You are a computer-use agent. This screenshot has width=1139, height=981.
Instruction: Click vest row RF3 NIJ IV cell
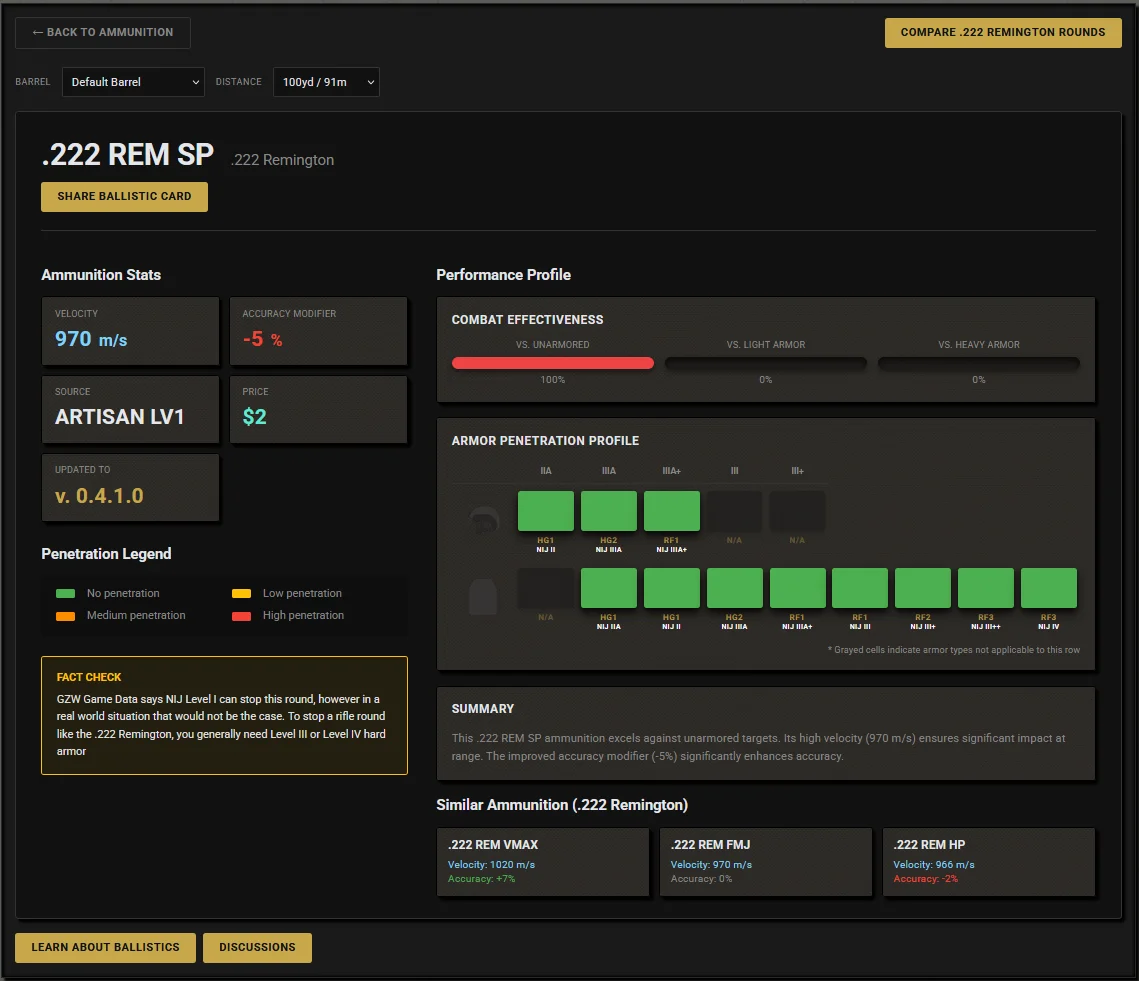1049,588
